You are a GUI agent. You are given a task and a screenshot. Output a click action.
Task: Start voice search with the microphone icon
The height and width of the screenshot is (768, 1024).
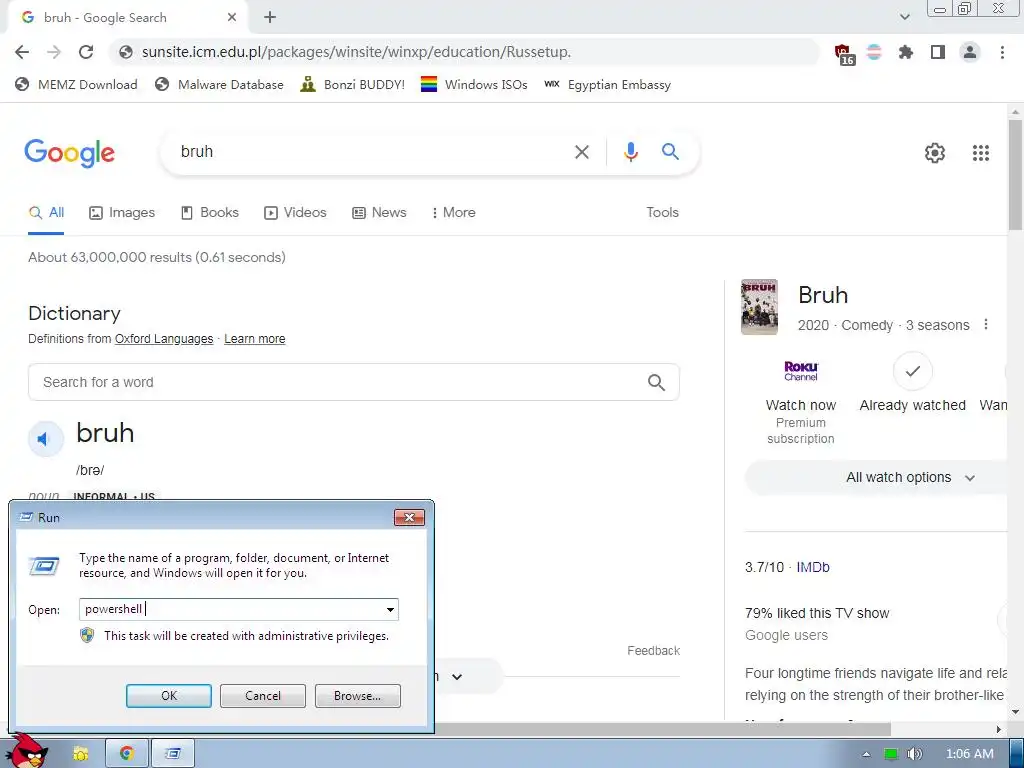click(630, 152)
